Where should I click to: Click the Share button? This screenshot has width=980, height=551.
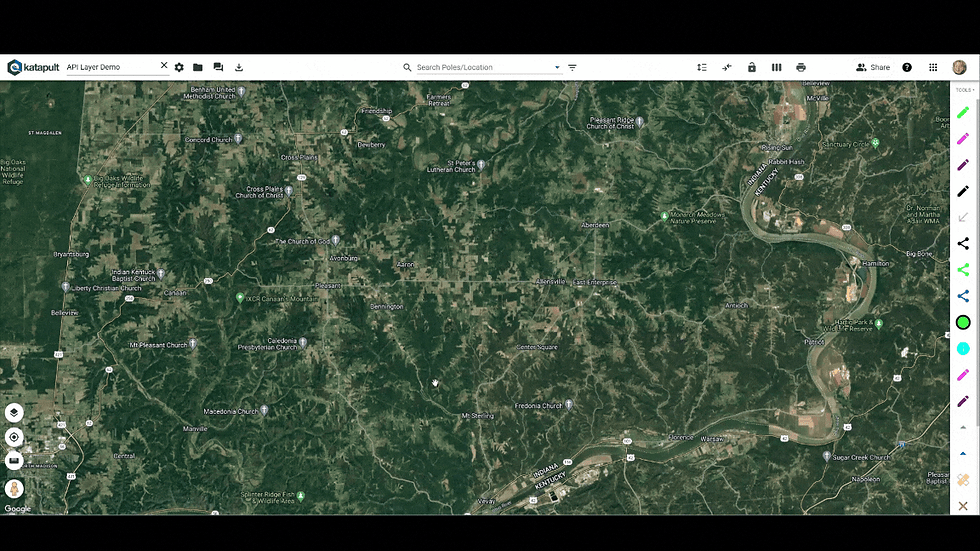[873, 67]
